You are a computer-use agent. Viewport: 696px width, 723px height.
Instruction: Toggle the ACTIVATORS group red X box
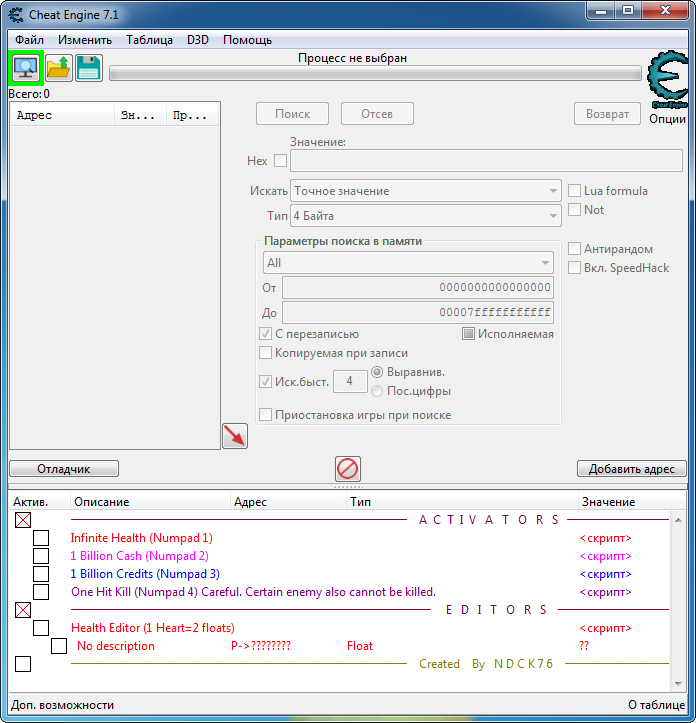23,520
